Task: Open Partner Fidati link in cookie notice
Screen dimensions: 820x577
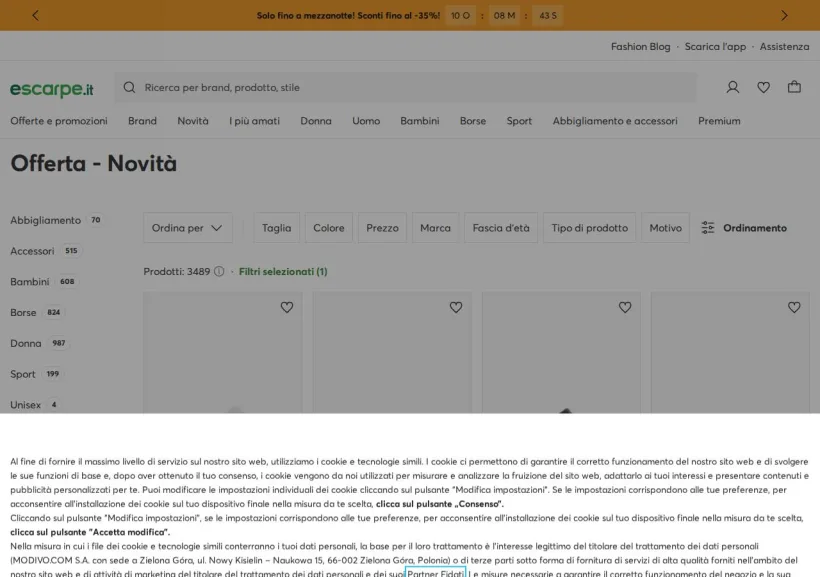Action: [436, 572]
